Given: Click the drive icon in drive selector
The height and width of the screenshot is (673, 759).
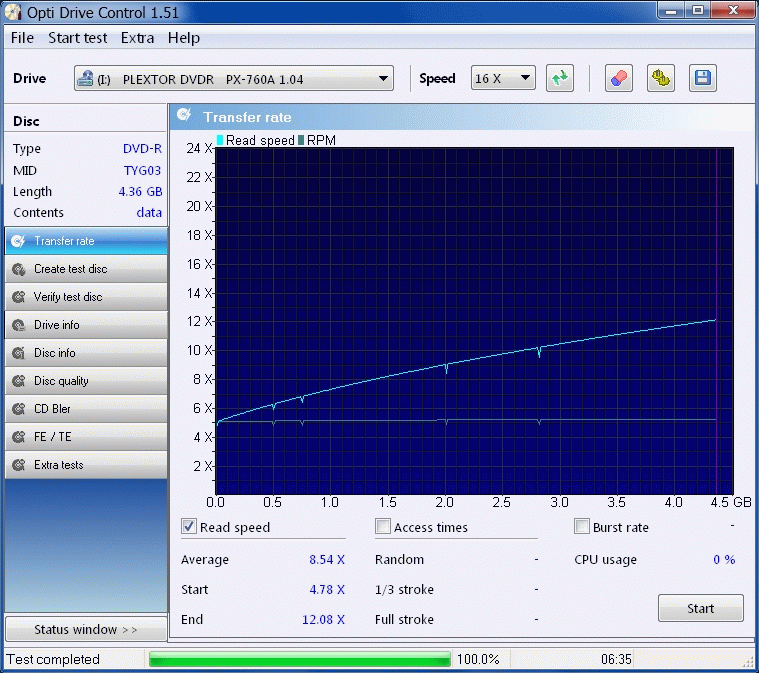Looking at the screenshot, I should point(85,78).
